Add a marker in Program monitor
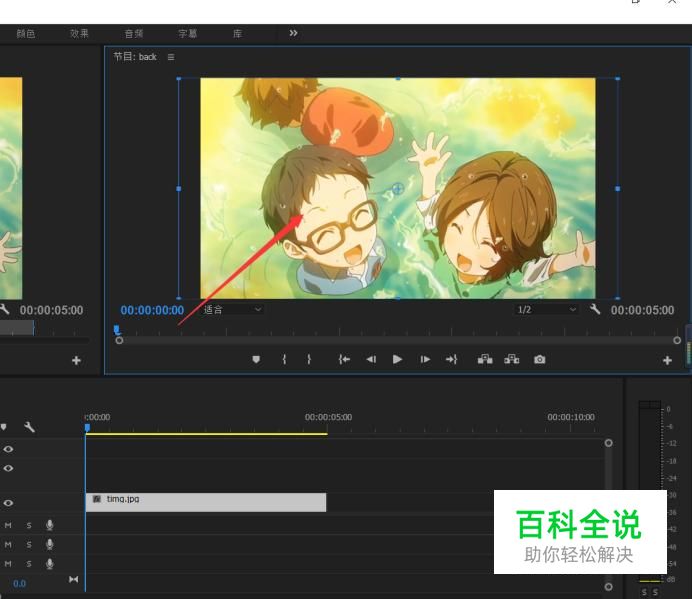Viewport: 692px width, 599px height. 256,360
